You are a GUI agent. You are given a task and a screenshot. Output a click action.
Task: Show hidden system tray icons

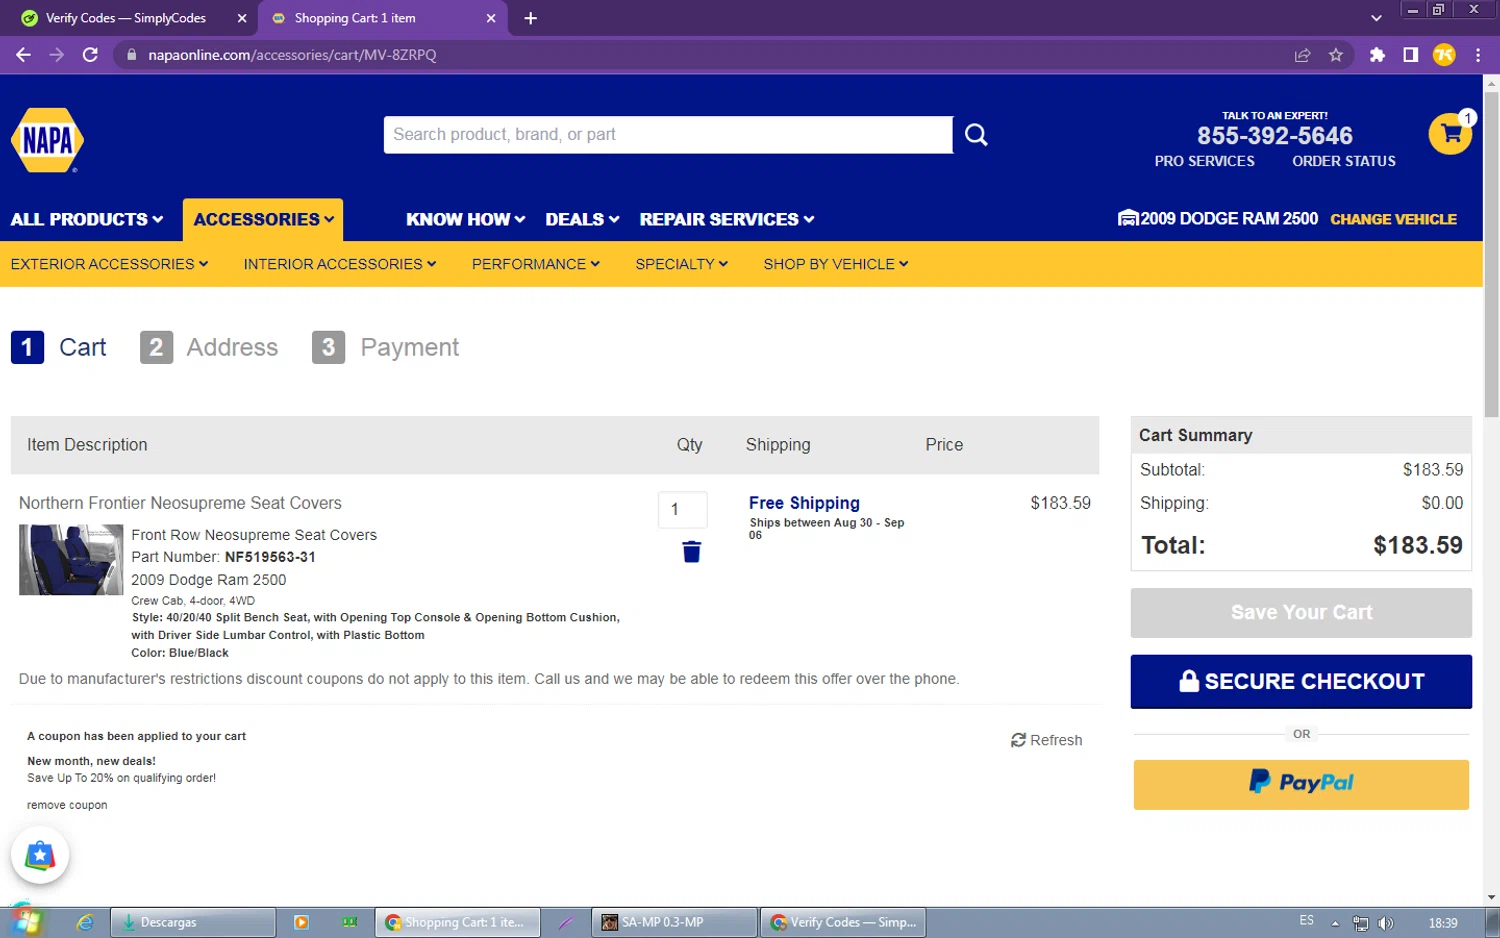tap(1335, 923)
